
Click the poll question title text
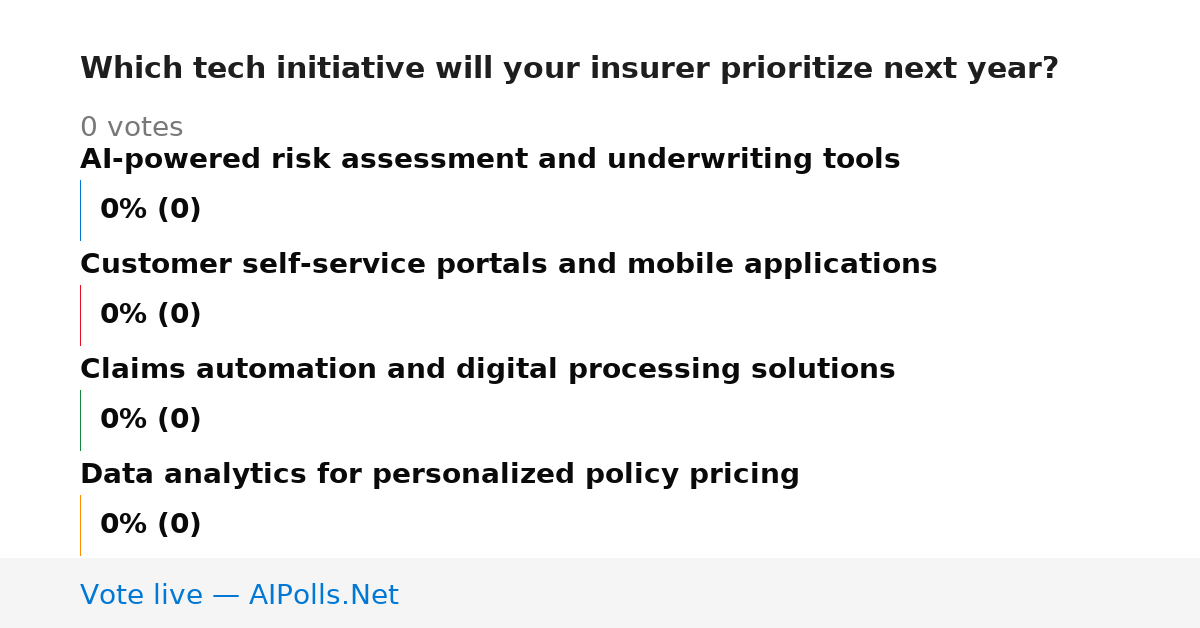[x=569, y=69]
